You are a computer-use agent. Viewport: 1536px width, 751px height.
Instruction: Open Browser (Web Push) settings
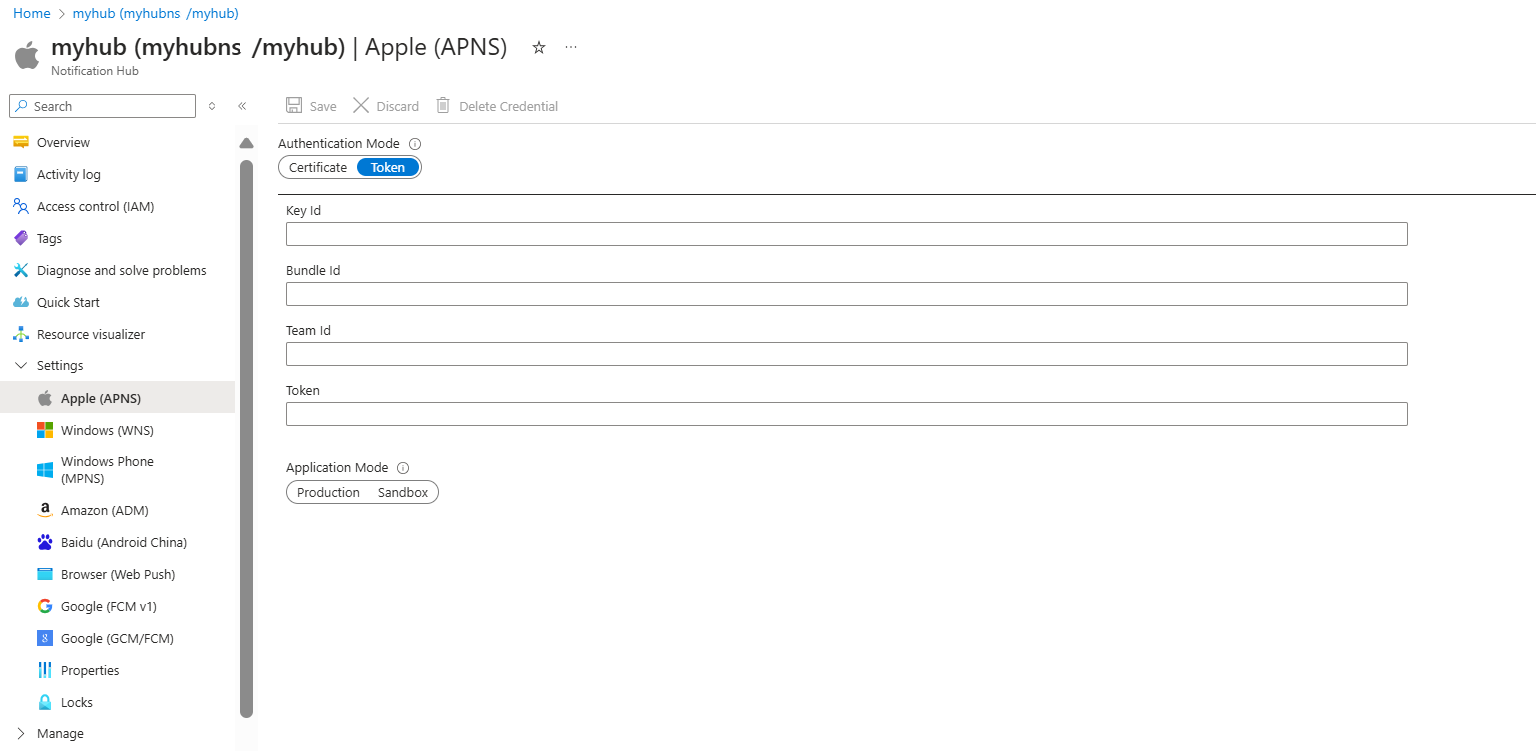pos(45,573)
